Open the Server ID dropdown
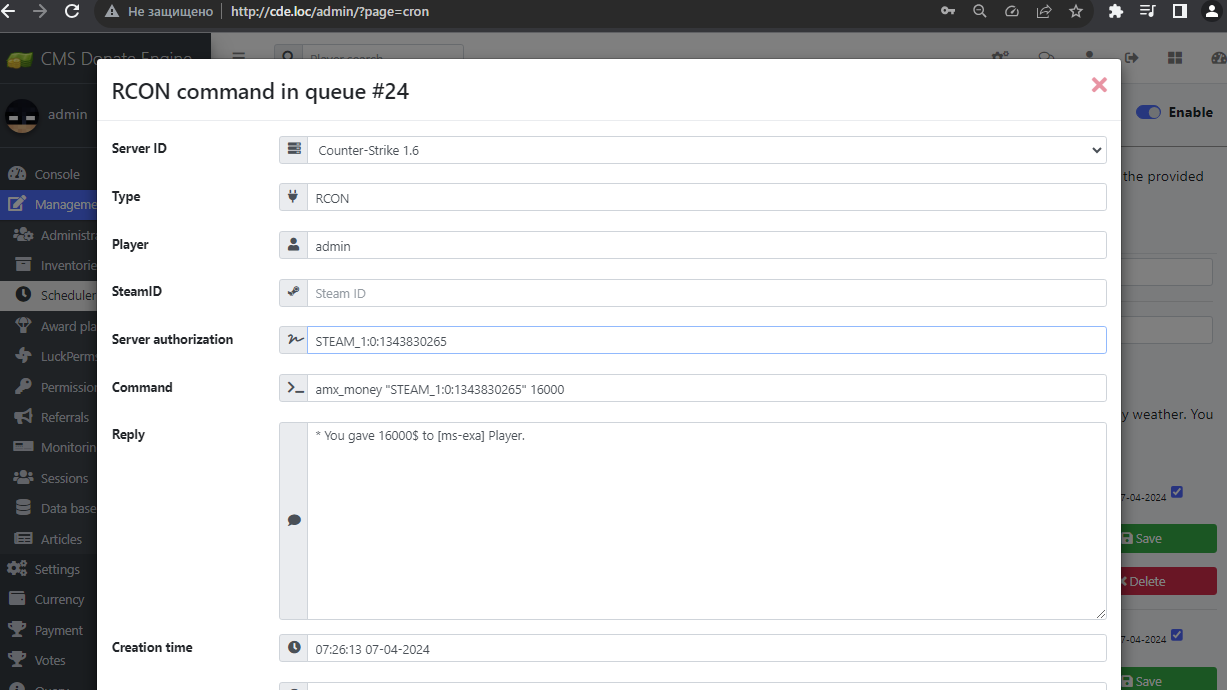 (x=705, y=150)
